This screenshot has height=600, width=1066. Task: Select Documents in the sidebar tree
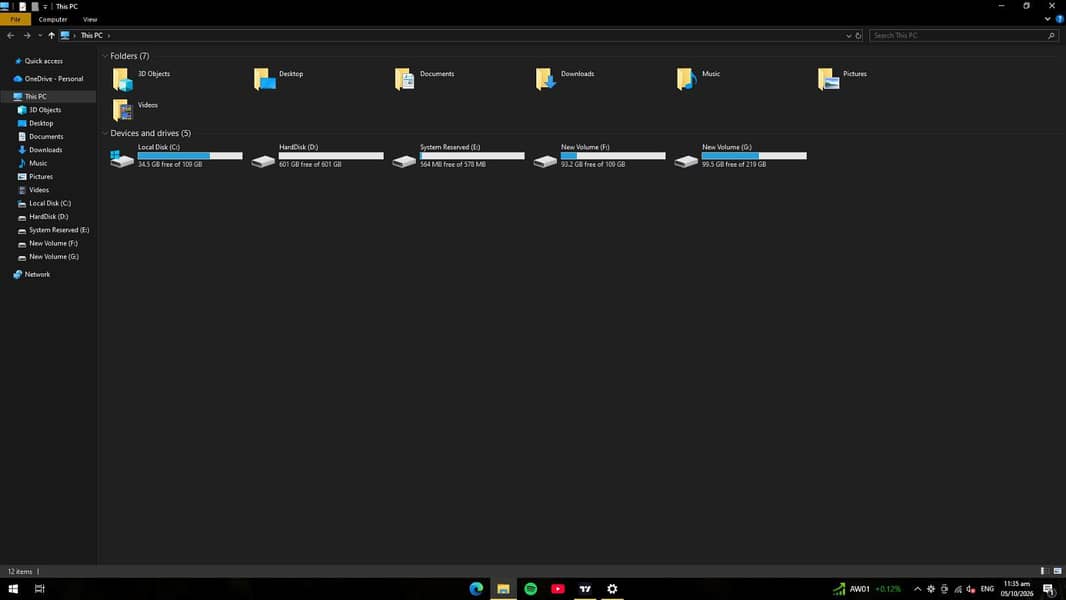[48, 137]
